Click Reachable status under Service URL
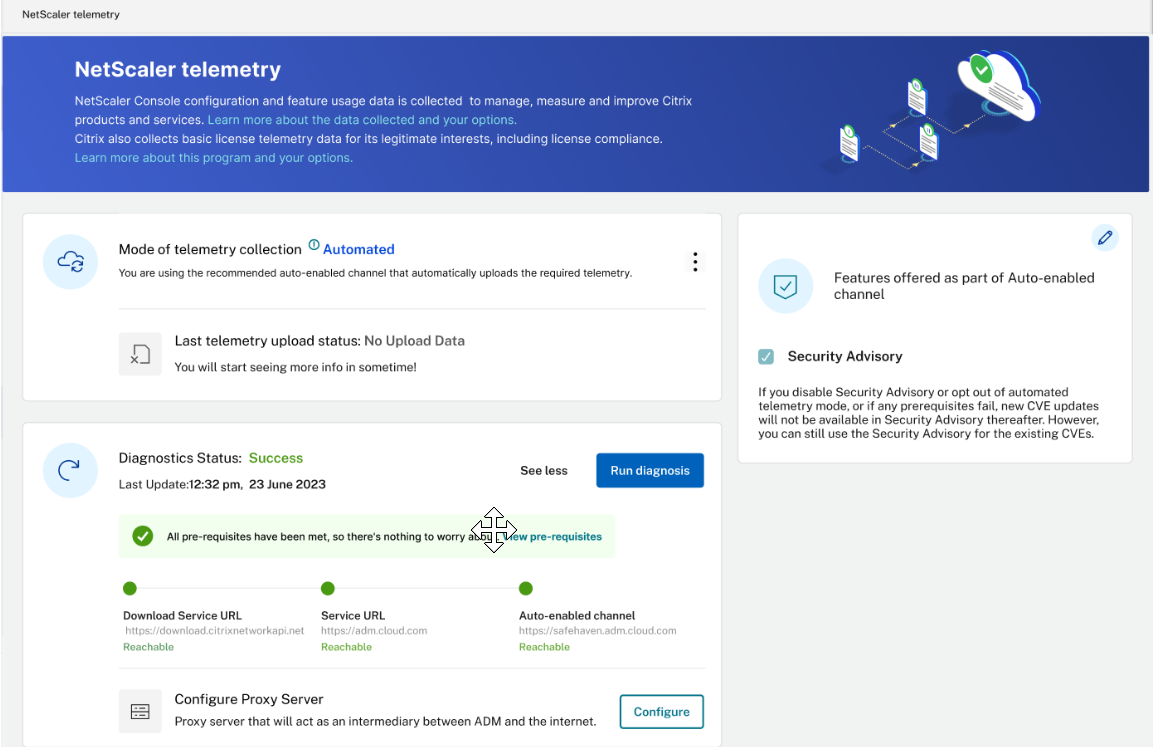This screenshot has height=747, width=1155. [x=346, y=647]
